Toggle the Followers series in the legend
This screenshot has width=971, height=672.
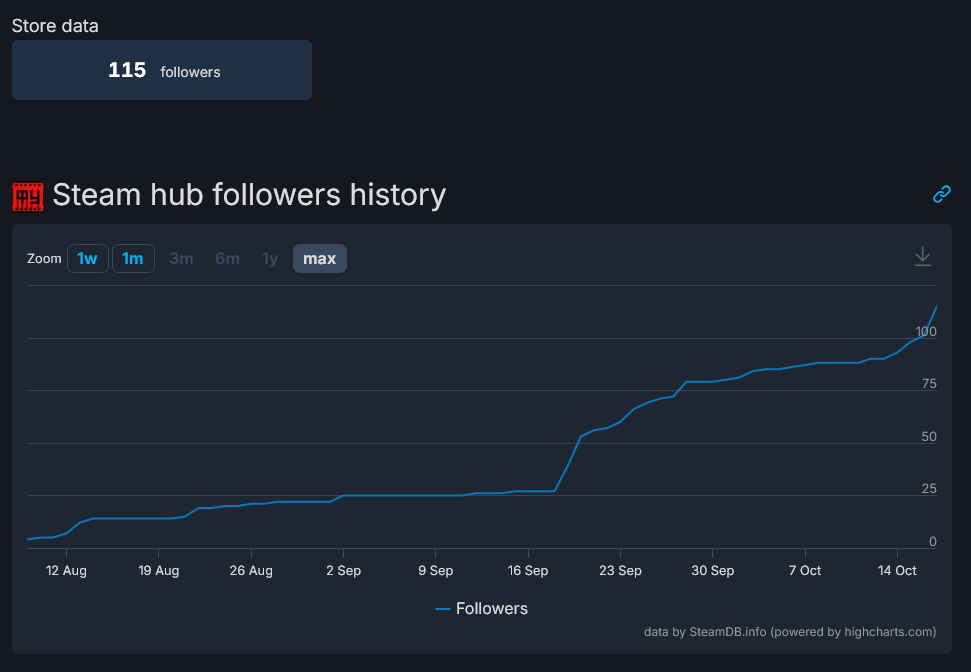tap(481, 608)
